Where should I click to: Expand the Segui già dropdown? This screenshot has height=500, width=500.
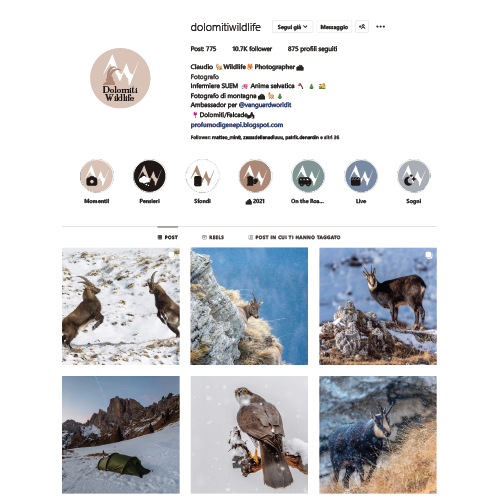[292, 27]
